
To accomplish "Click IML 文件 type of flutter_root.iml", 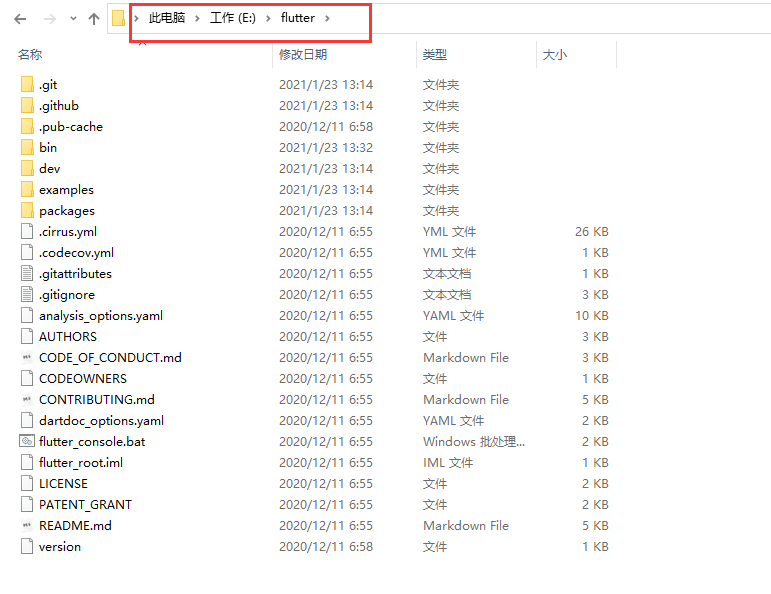I will 448,462.
